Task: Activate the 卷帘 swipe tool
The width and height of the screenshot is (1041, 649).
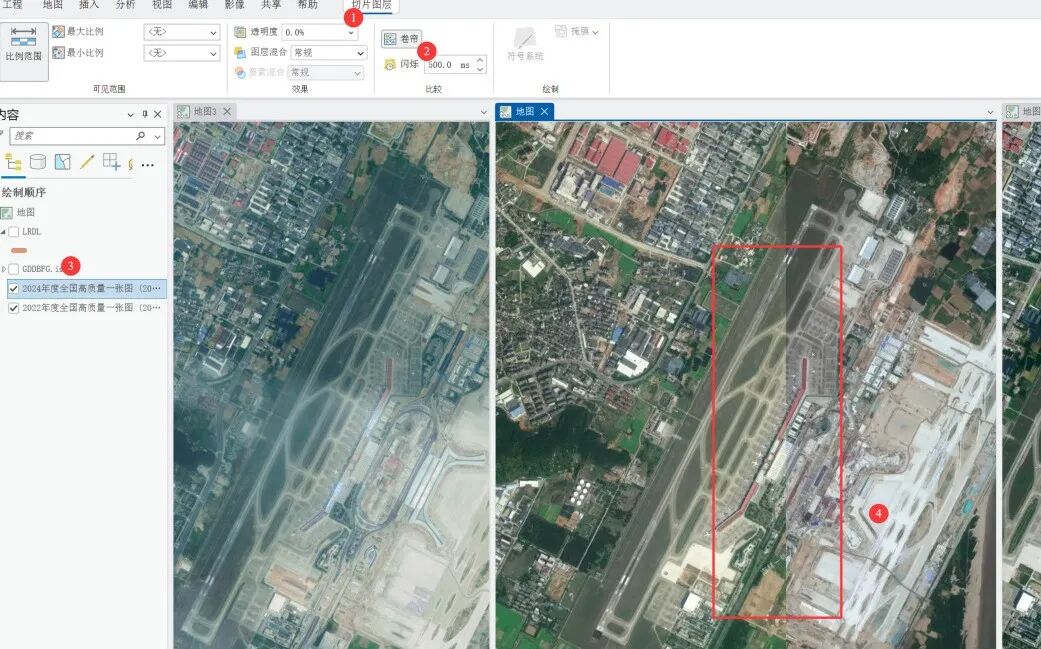Action: [x=402, y=39]
